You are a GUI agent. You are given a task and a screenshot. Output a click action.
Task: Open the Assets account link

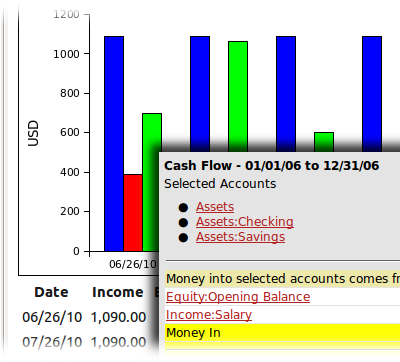[x=215, y=207]
